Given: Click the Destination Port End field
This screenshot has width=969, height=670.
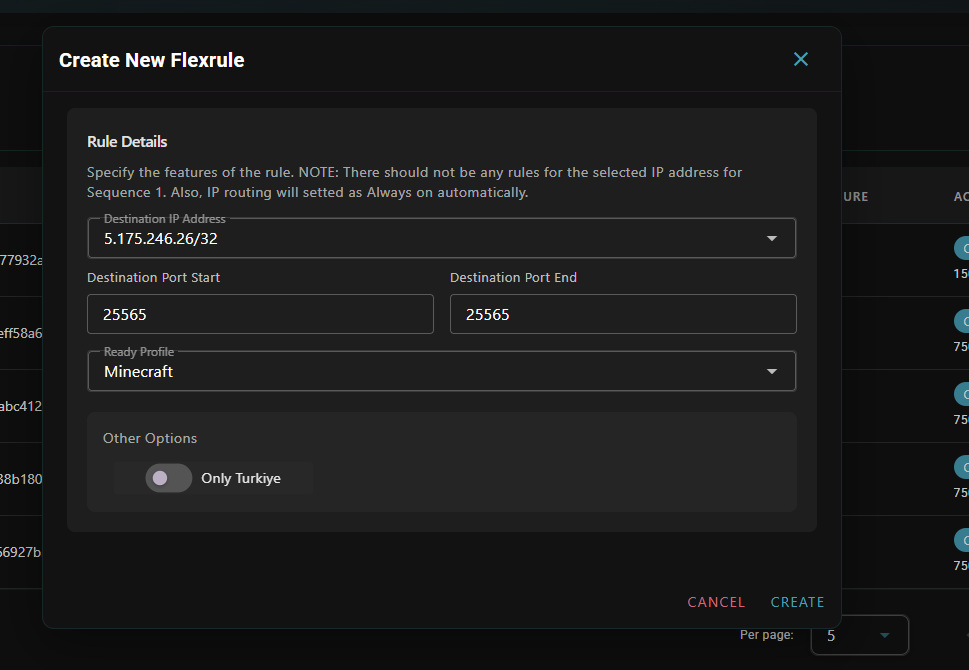Looking at the screenshot, I should pyautogui.click(x=623, y=314).
